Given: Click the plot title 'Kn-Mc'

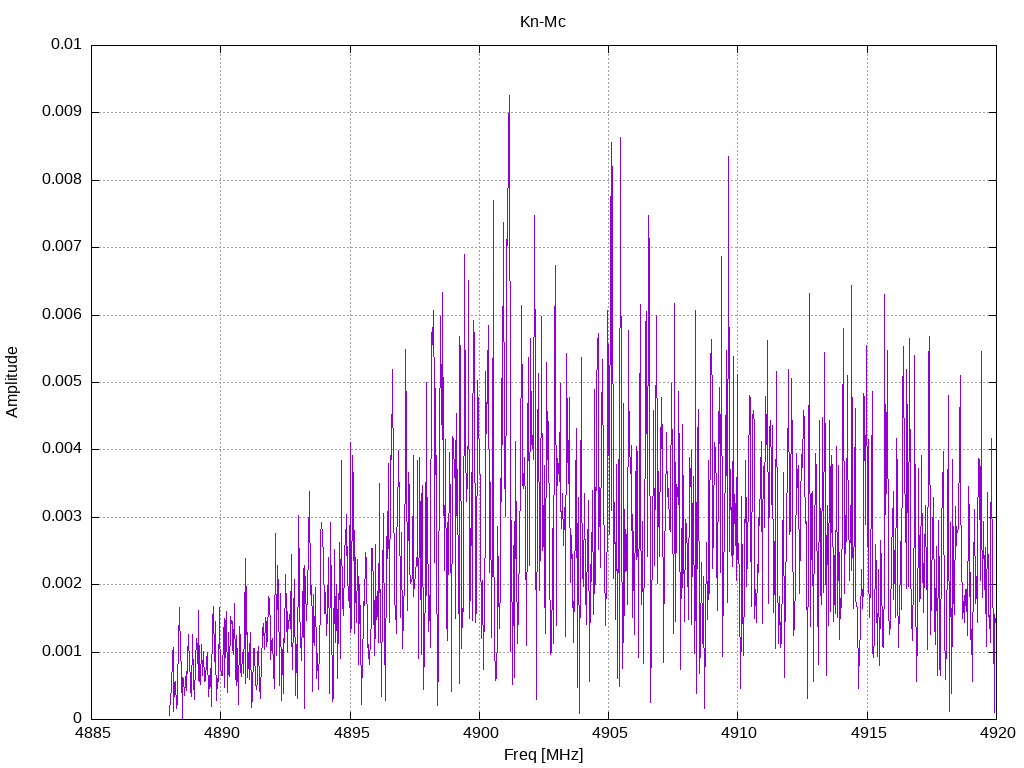Looking at the screenshot, I should [543, 22].
